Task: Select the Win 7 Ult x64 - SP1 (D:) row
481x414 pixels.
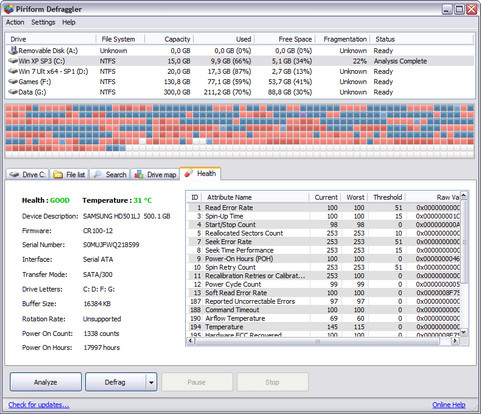Action: [x=240, y=71]
